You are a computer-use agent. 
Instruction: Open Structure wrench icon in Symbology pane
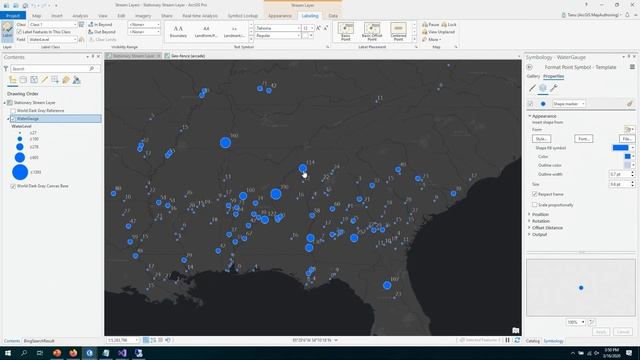[x=554, y=88]
